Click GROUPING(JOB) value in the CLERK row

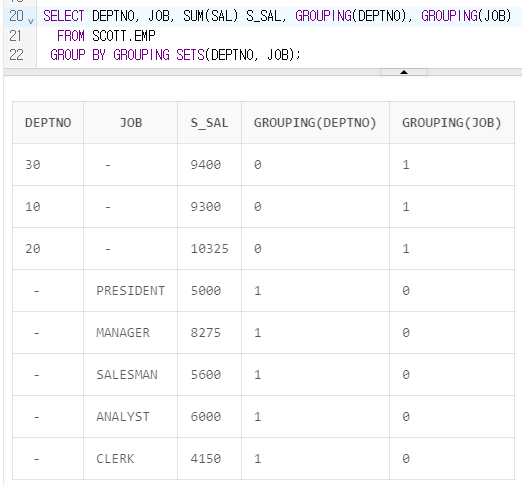point(452,459)
